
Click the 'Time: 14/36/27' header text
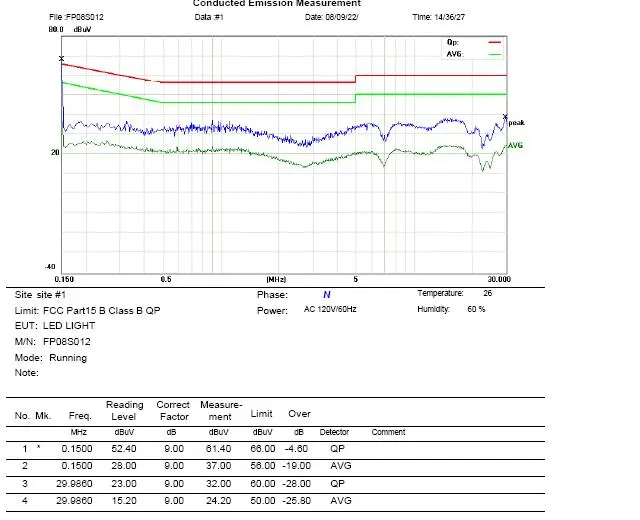tap(439, 17)
